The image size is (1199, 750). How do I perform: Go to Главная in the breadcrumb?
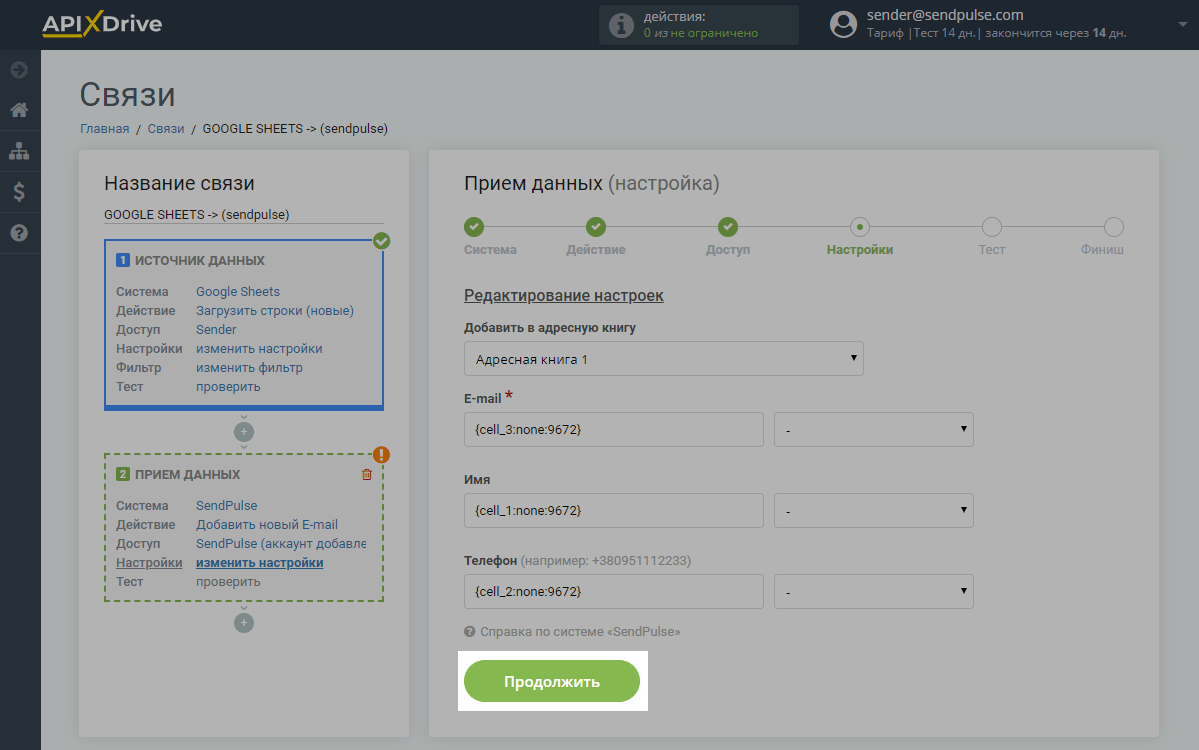click(105, 128)
